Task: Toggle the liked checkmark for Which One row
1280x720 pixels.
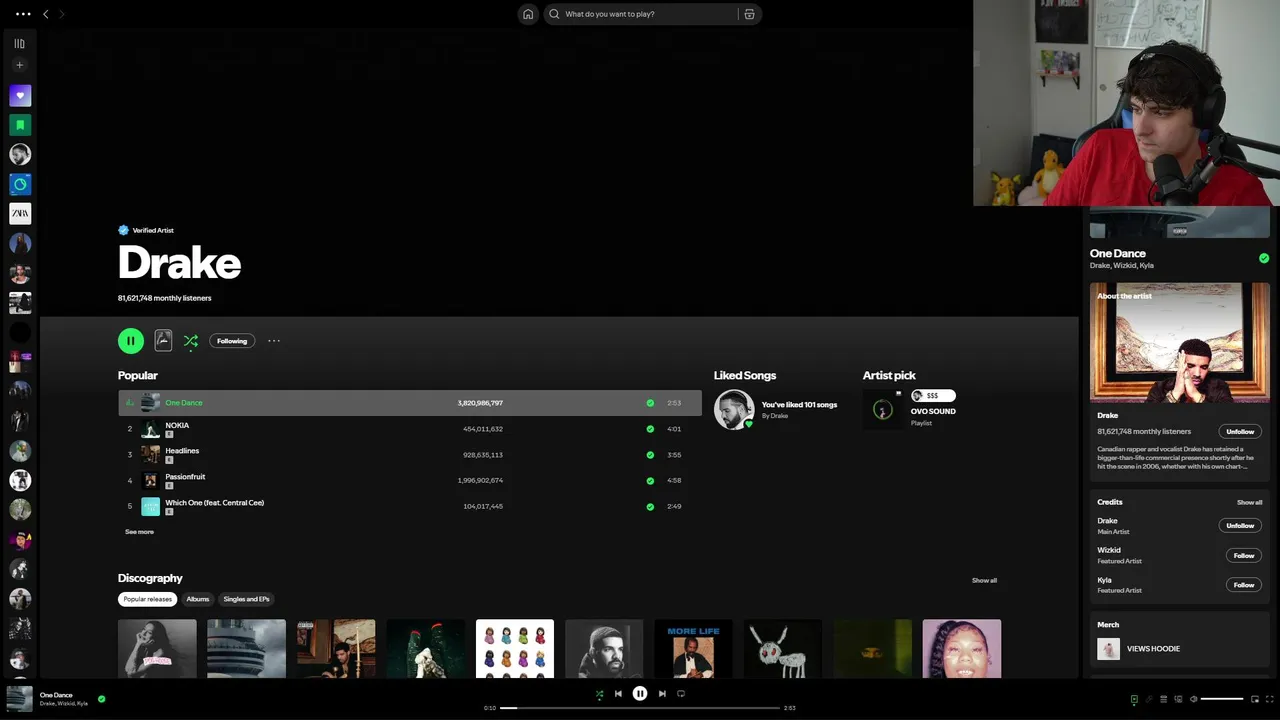Action: (650, 506)
